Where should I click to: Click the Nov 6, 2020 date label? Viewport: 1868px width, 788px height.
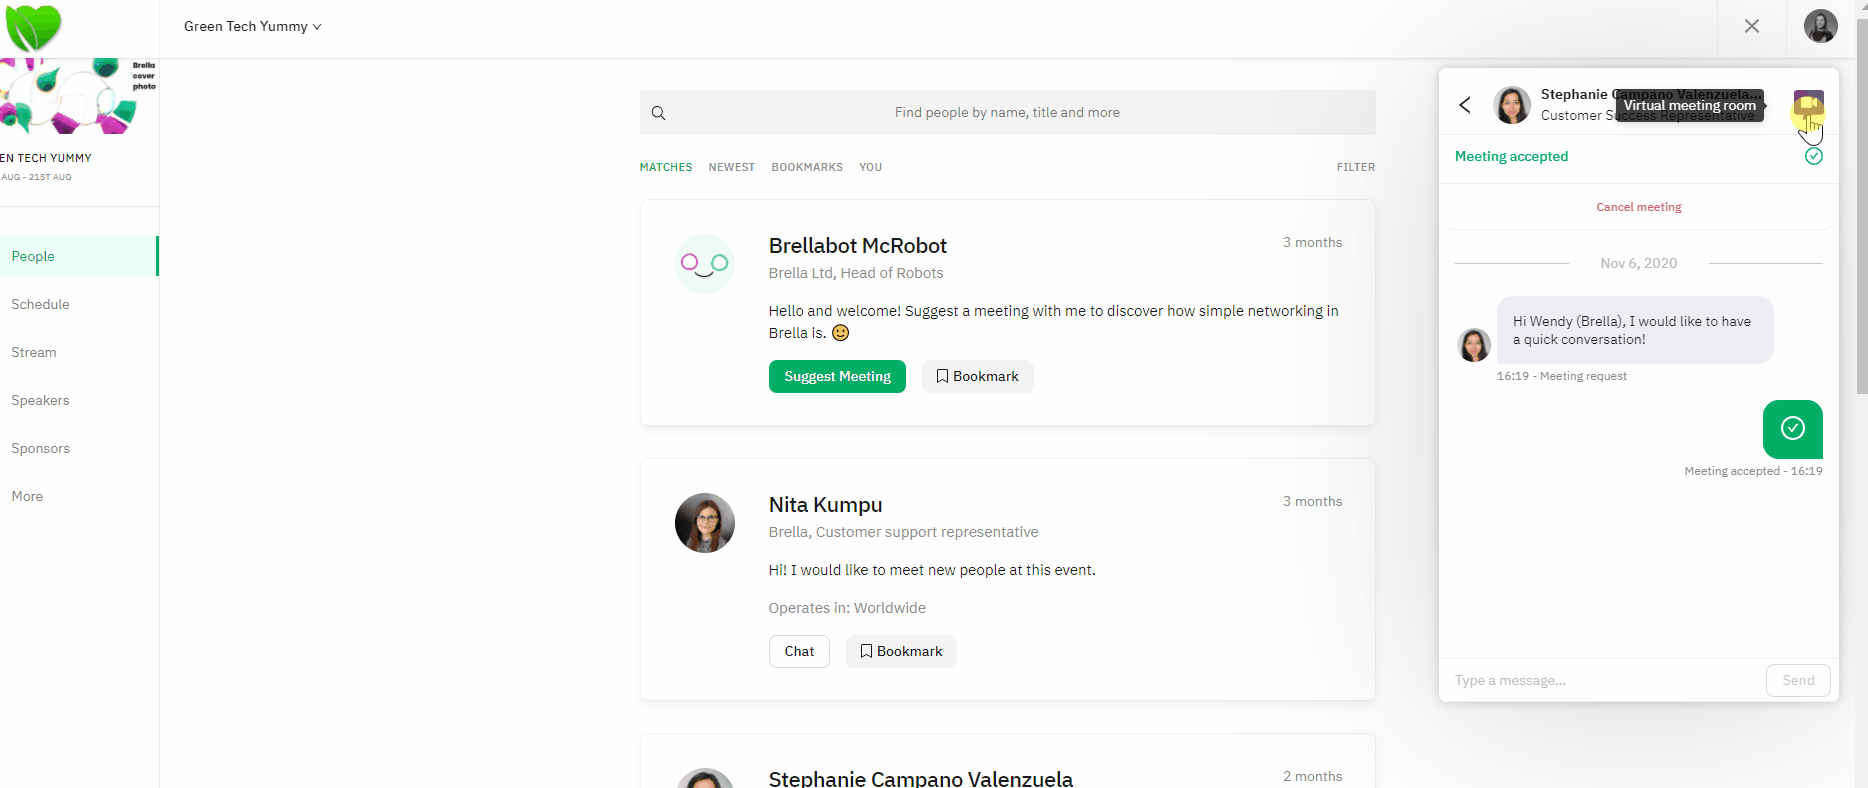[1639, 263]
